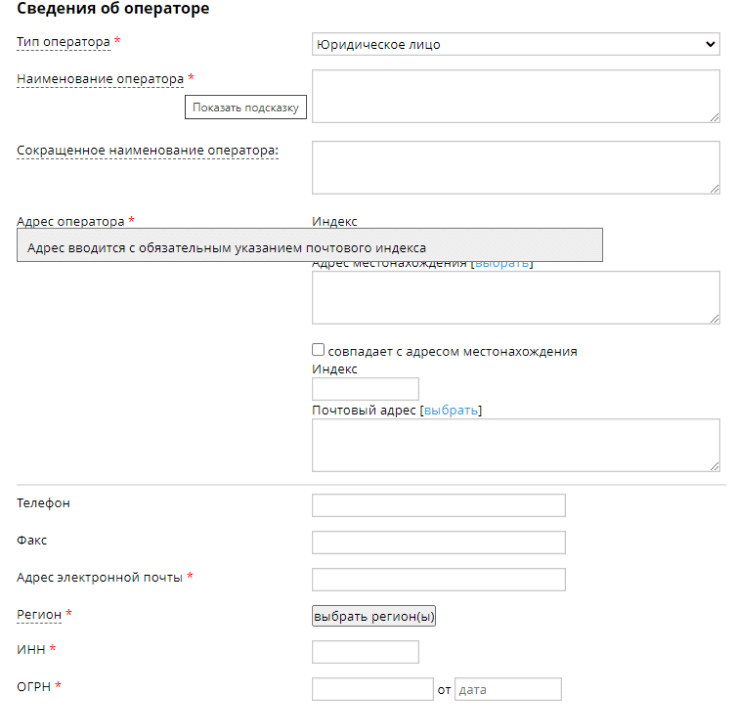
Task: Click the Наименование оператора label
Action: [x=100, y=78]
